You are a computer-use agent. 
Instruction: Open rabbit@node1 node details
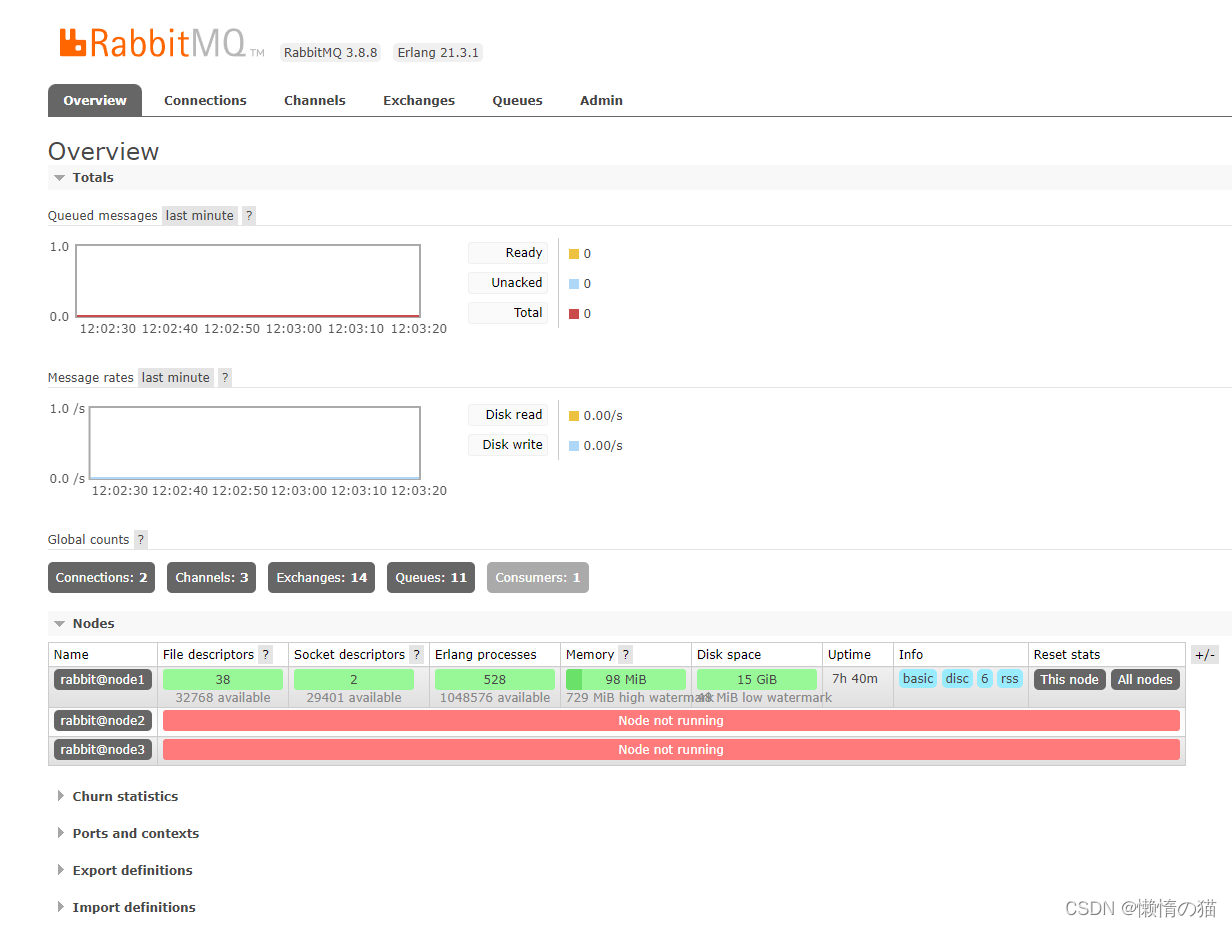(x=103, y=679)
